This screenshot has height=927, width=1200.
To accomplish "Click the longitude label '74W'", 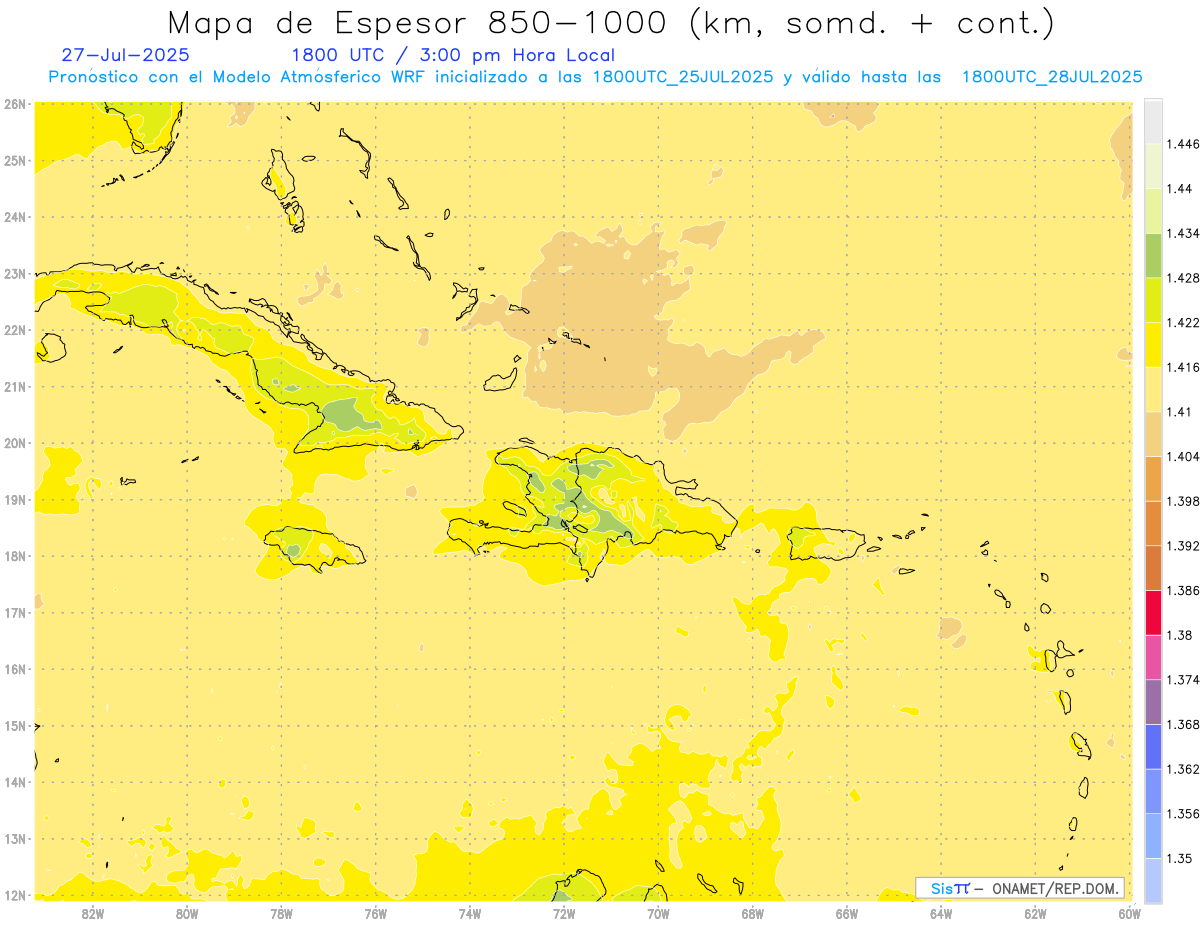I will [x=469, y=912].
